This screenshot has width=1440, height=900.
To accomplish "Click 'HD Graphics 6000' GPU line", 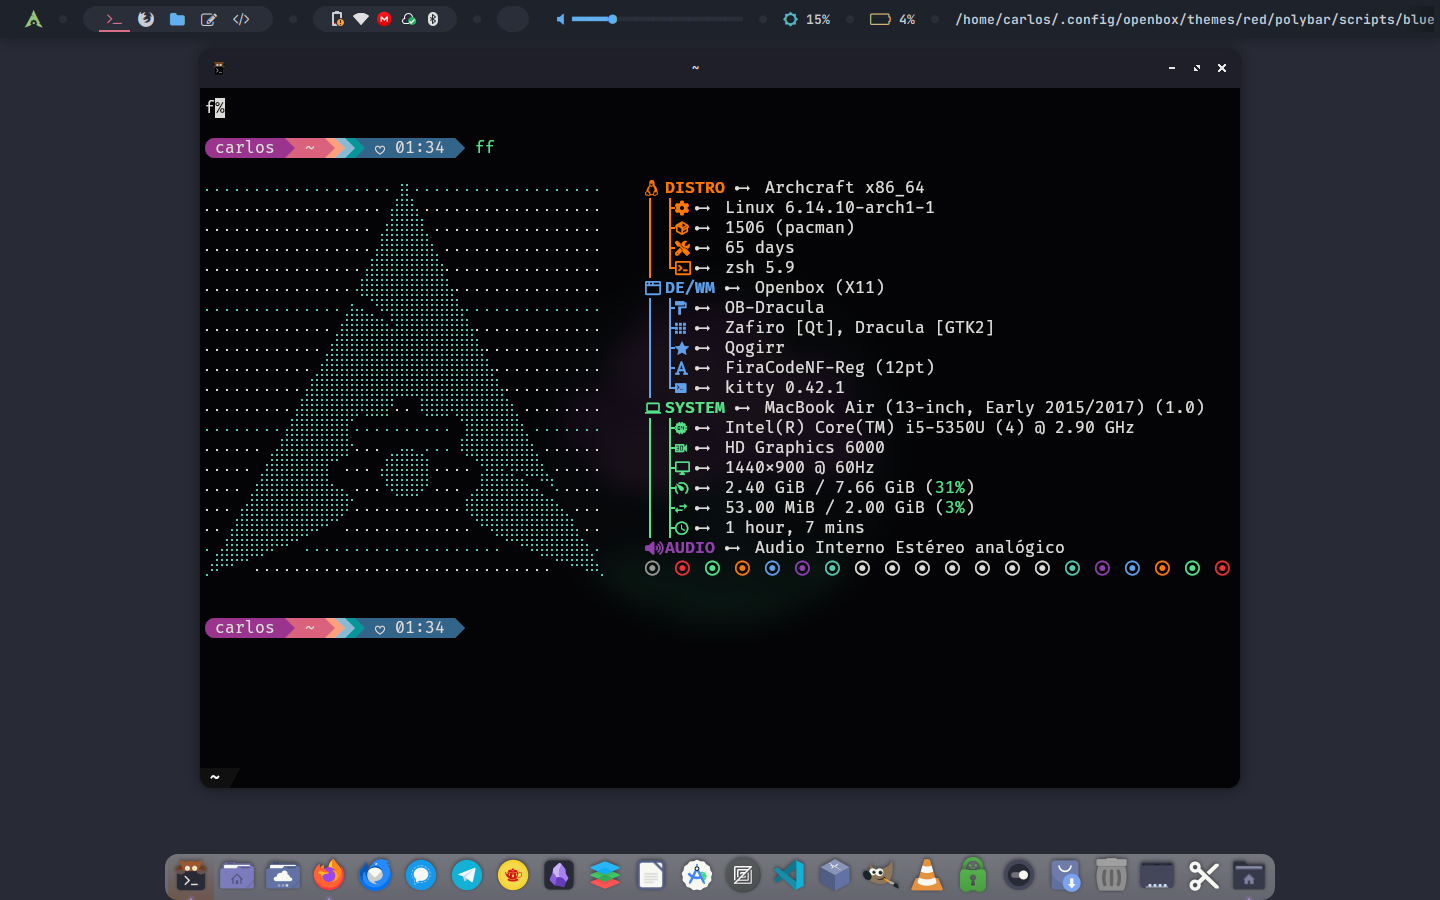I will click(x=805, y=447).
